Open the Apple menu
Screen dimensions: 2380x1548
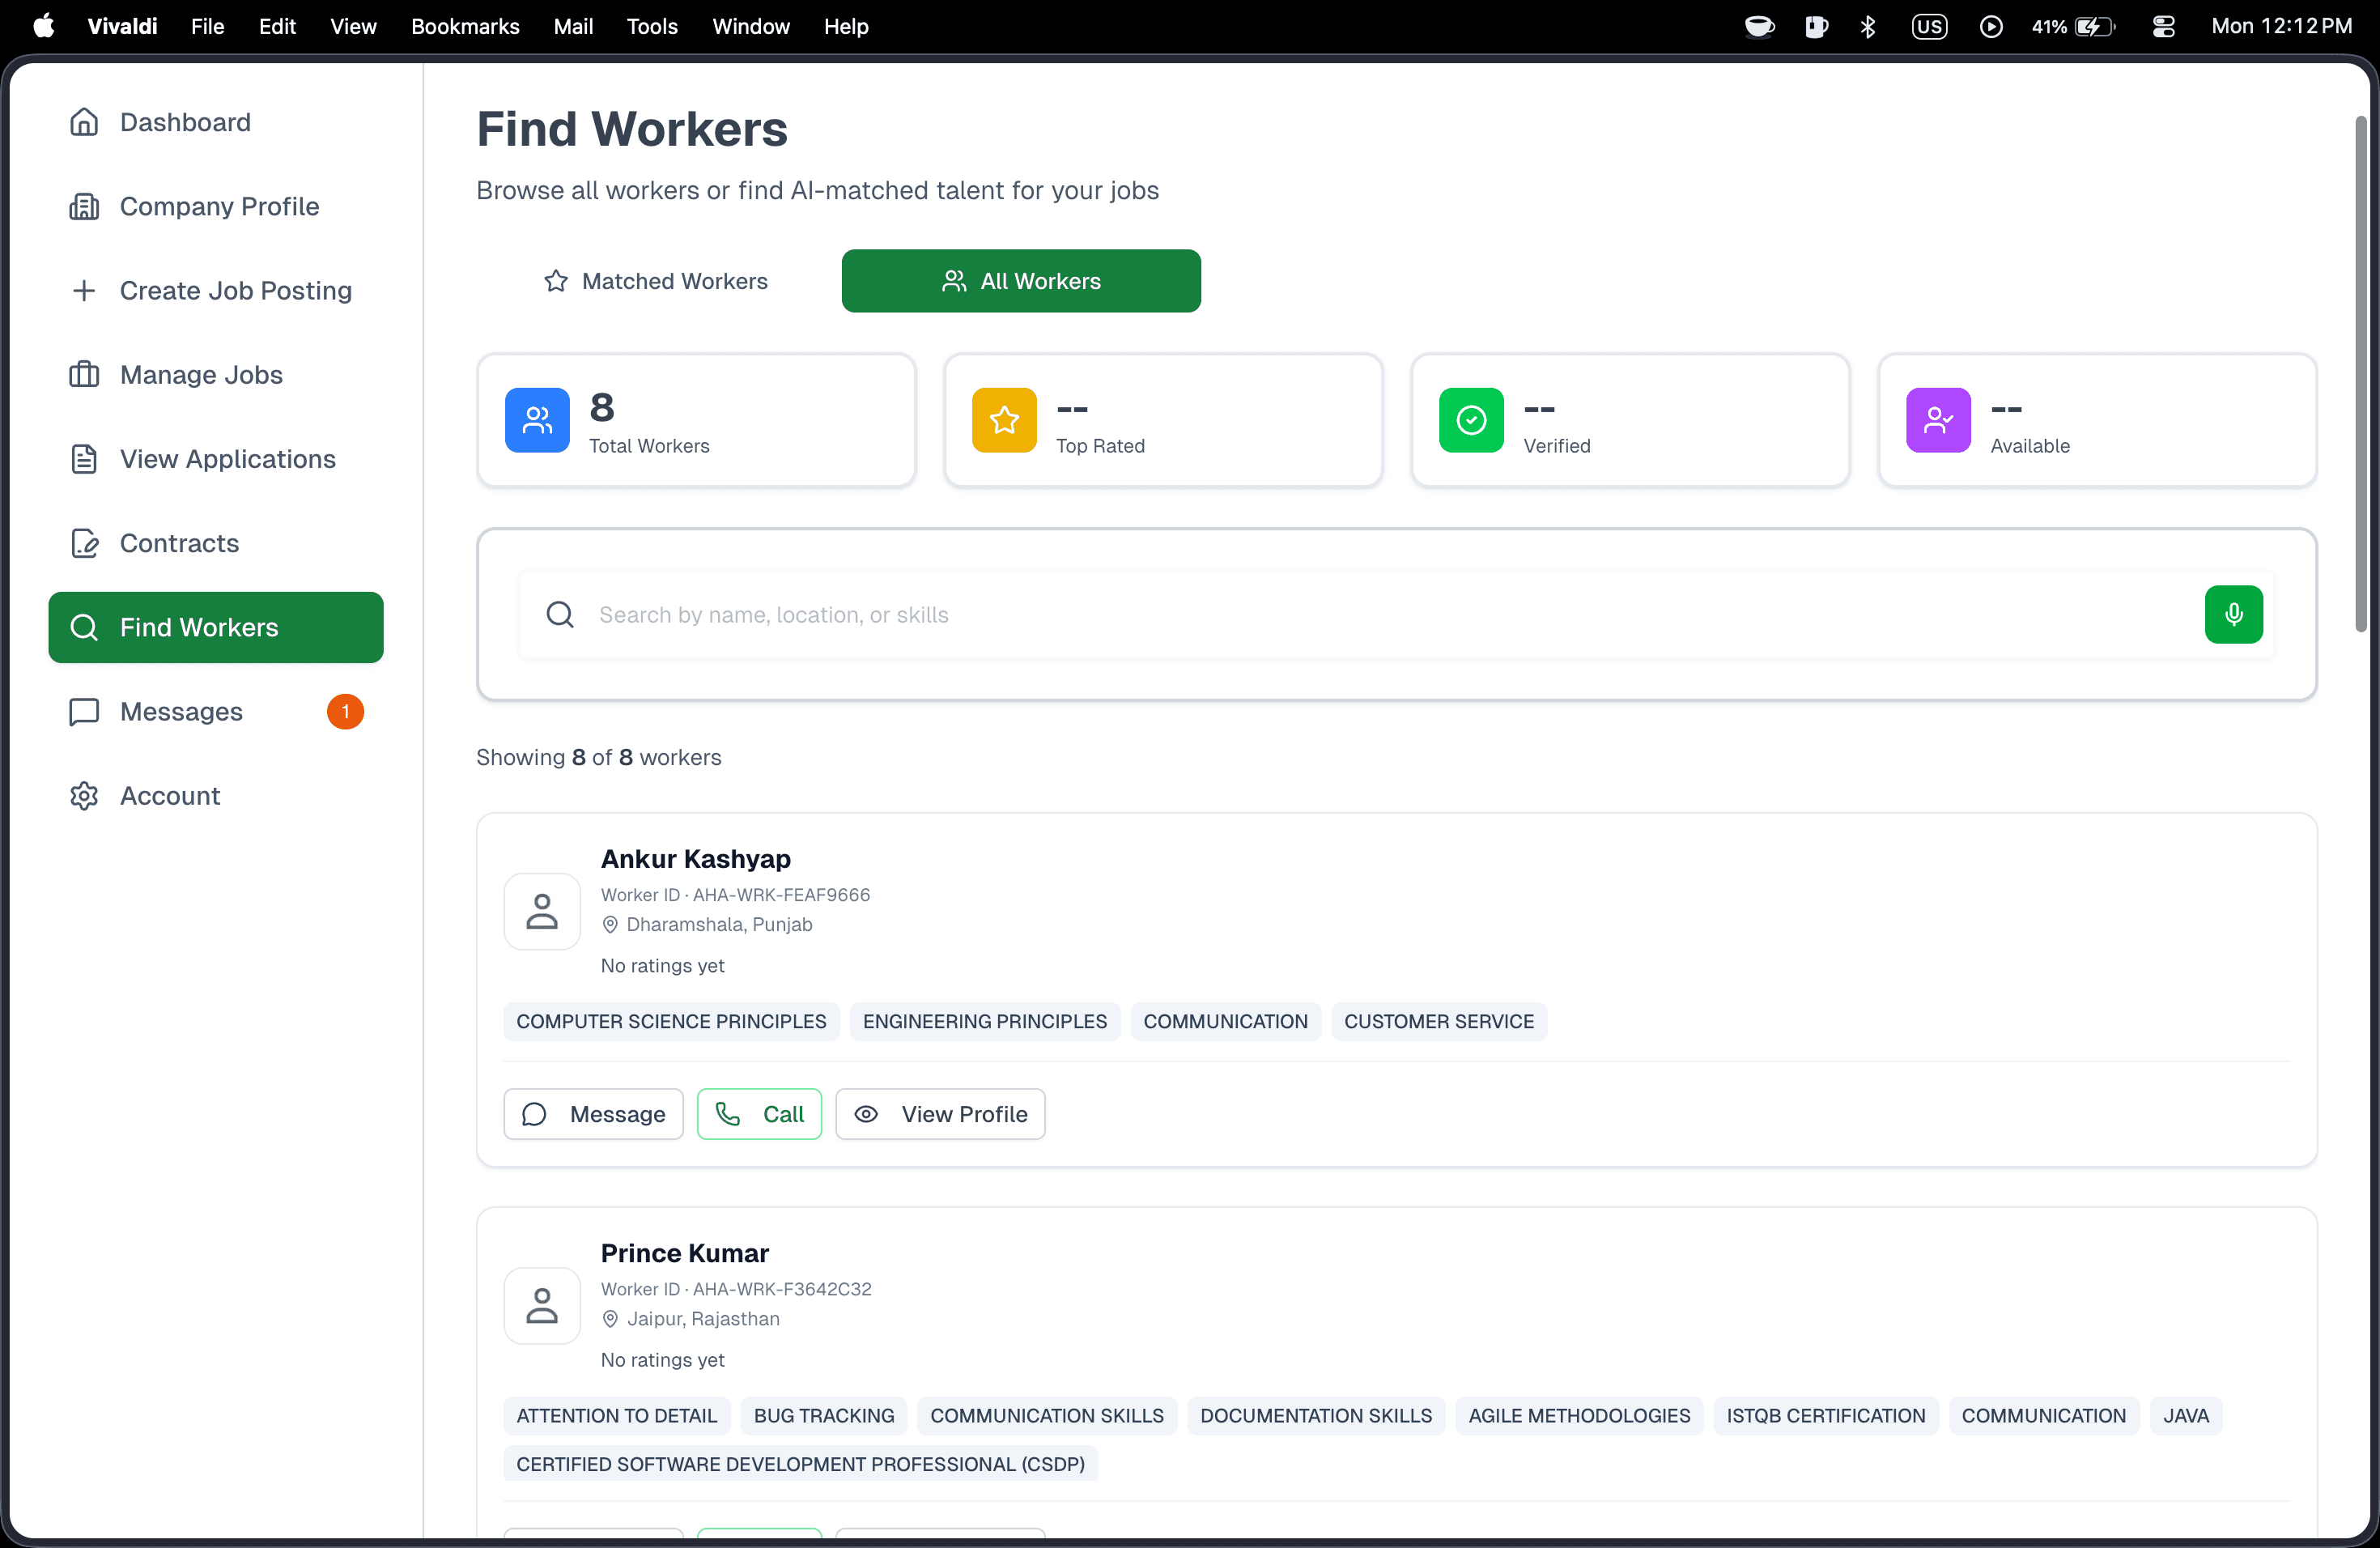point(44,26)
